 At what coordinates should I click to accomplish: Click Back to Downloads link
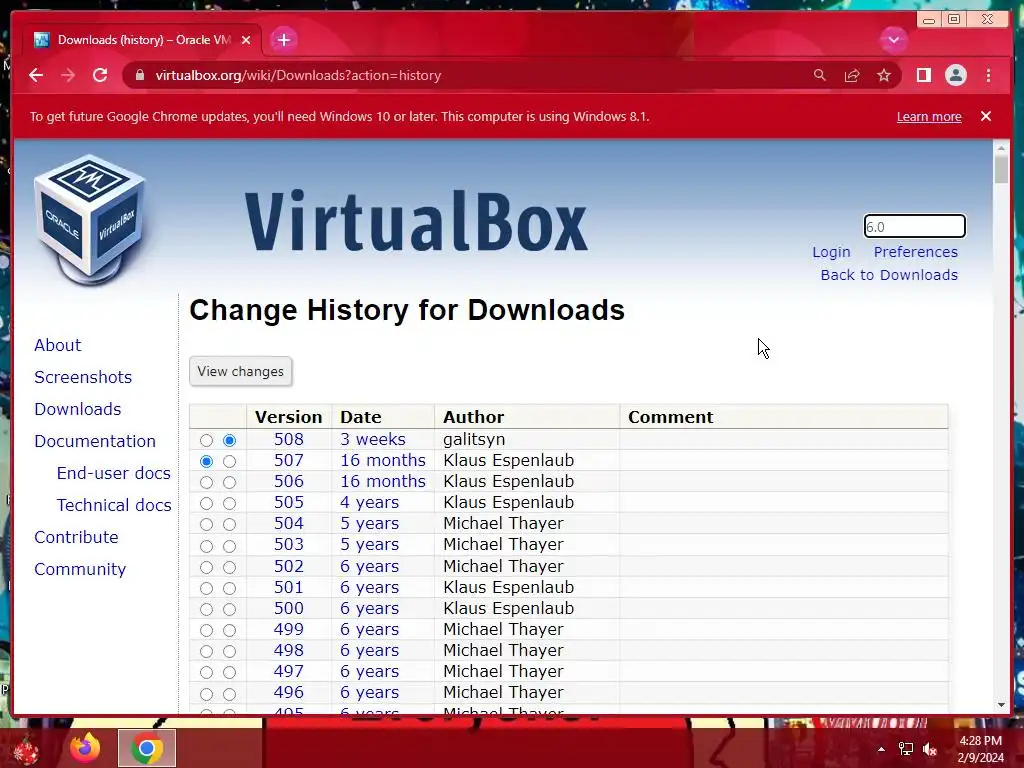click(x=889, y=275)
